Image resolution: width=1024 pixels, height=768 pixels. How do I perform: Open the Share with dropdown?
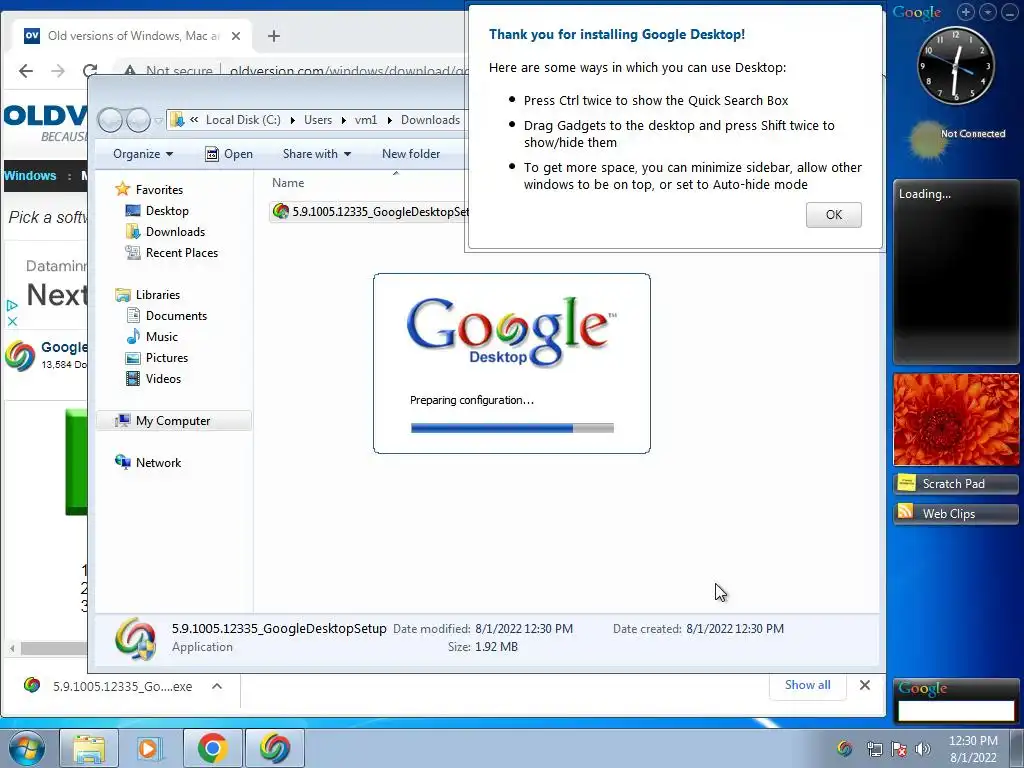click(x=317, y=154)
